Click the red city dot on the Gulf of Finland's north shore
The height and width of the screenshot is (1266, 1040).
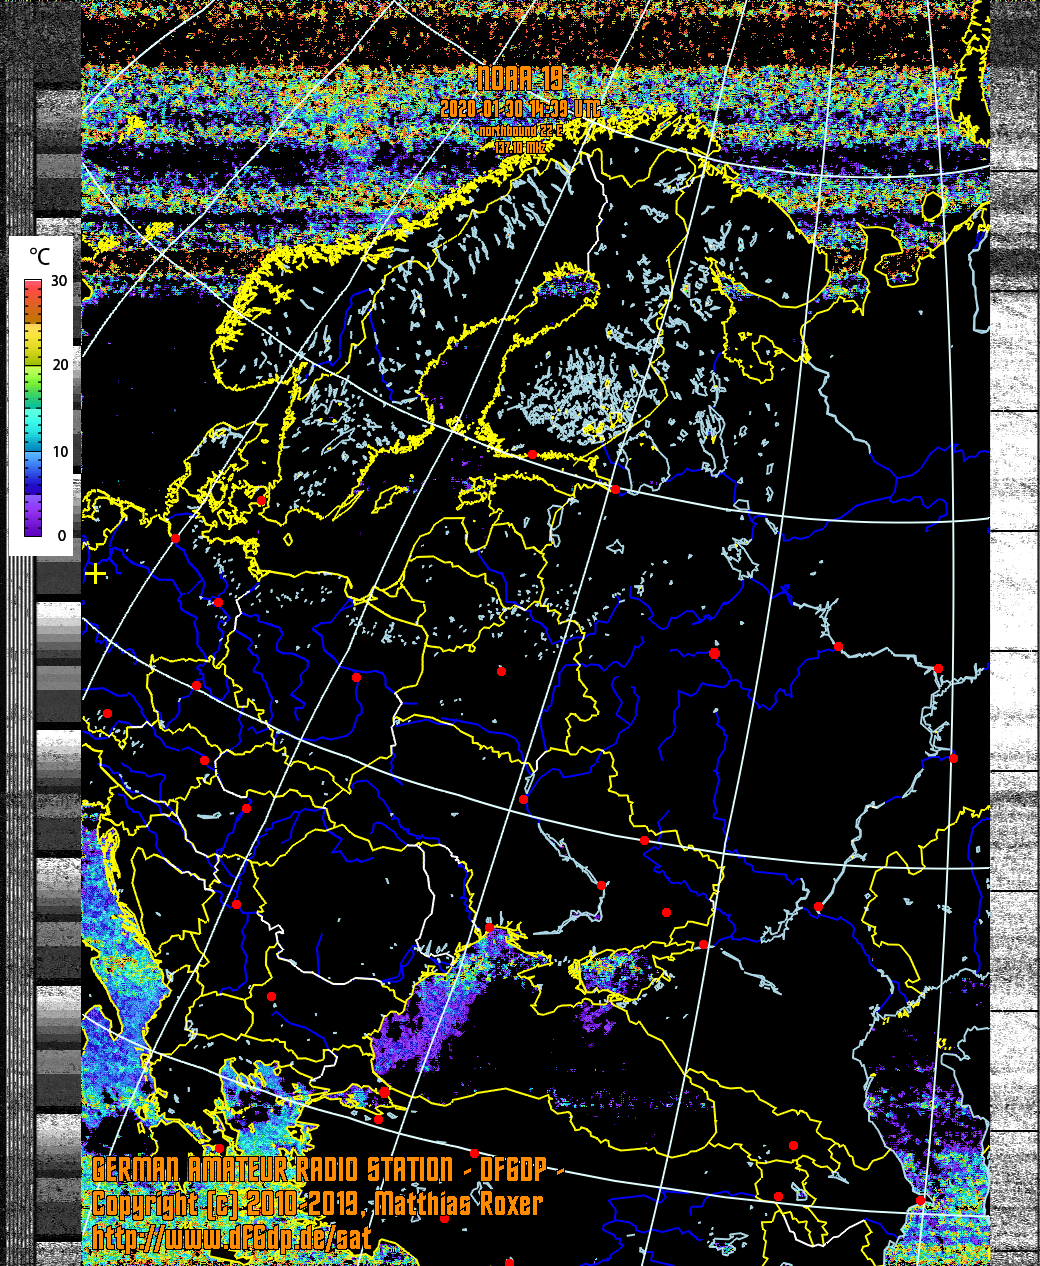pyautogui.click(x=532, y=455)
